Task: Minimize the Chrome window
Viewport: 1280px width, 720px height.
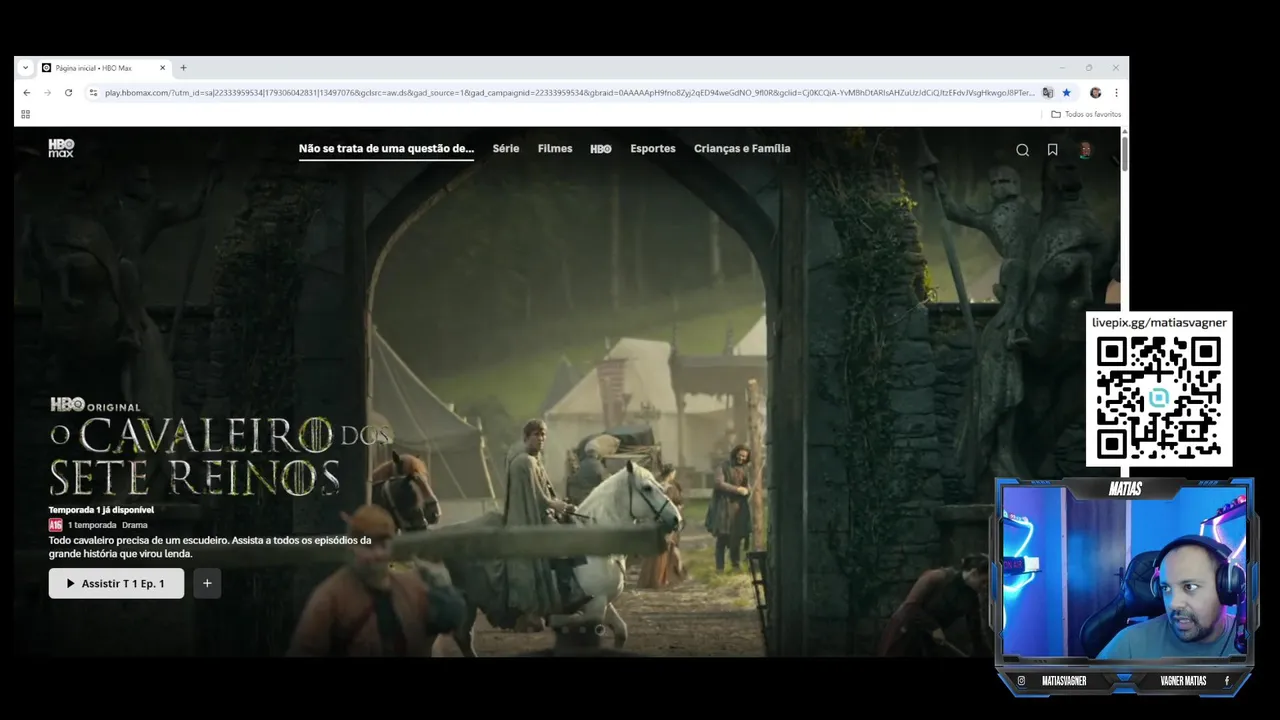Action: pyautogui.click(x=1062, y=68)
